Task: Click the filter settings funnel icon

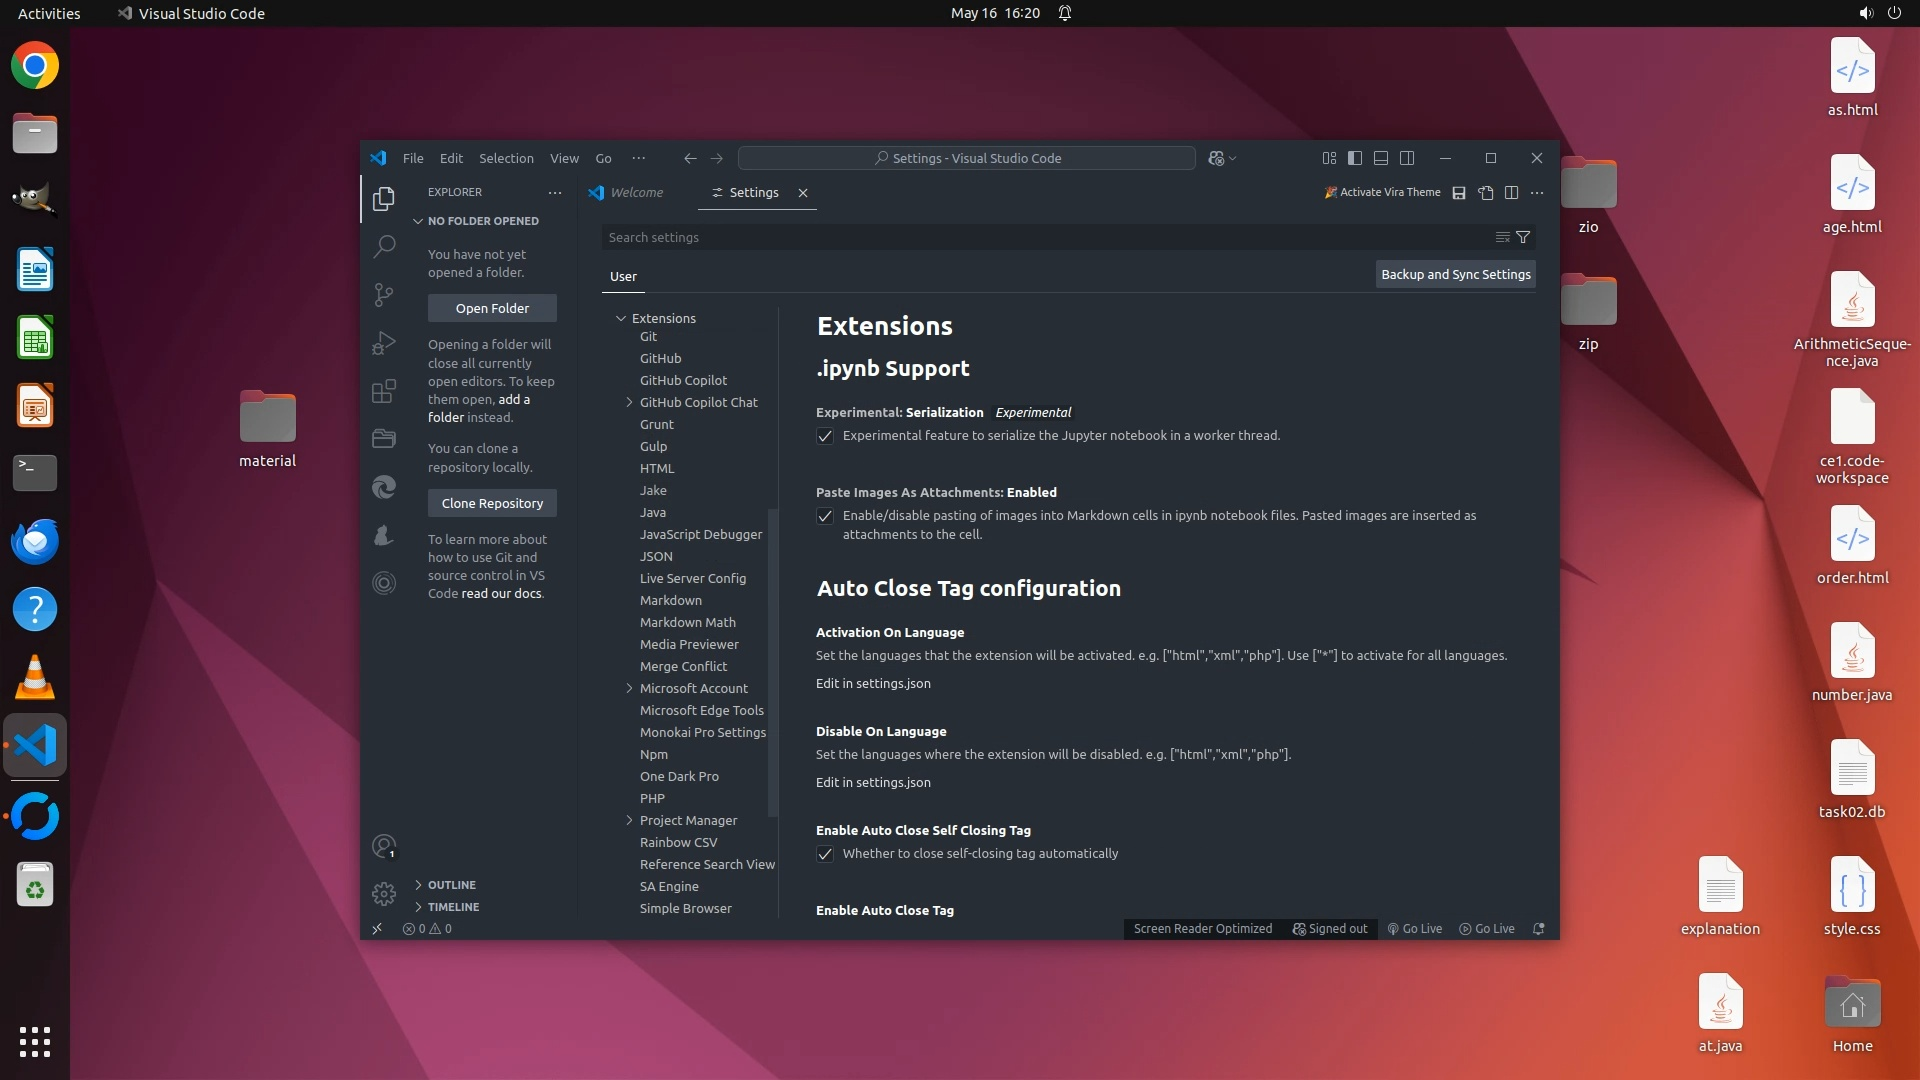Action: pyautogui.click(x=1523, y=237)
